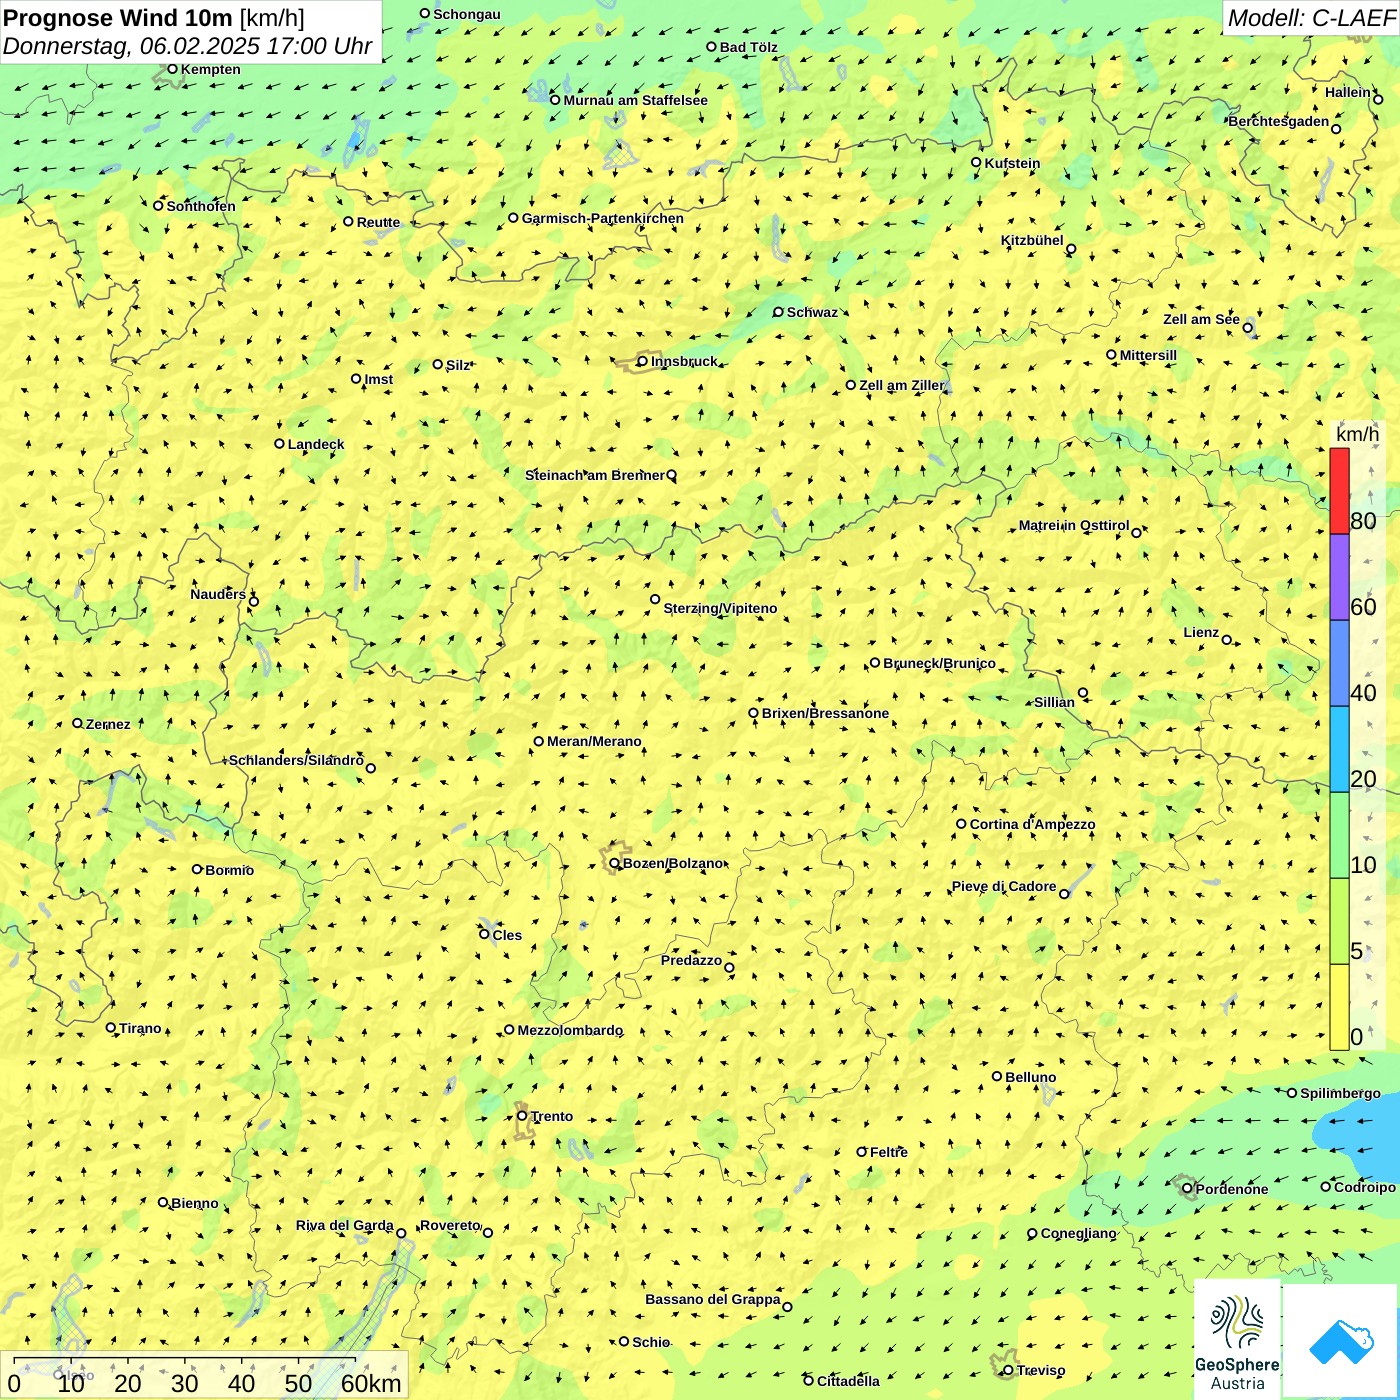This screenshot has height=1400, width=1400.
Task: Select the 'Mezzolombardo' label
Action: [x=570, y=1030]
